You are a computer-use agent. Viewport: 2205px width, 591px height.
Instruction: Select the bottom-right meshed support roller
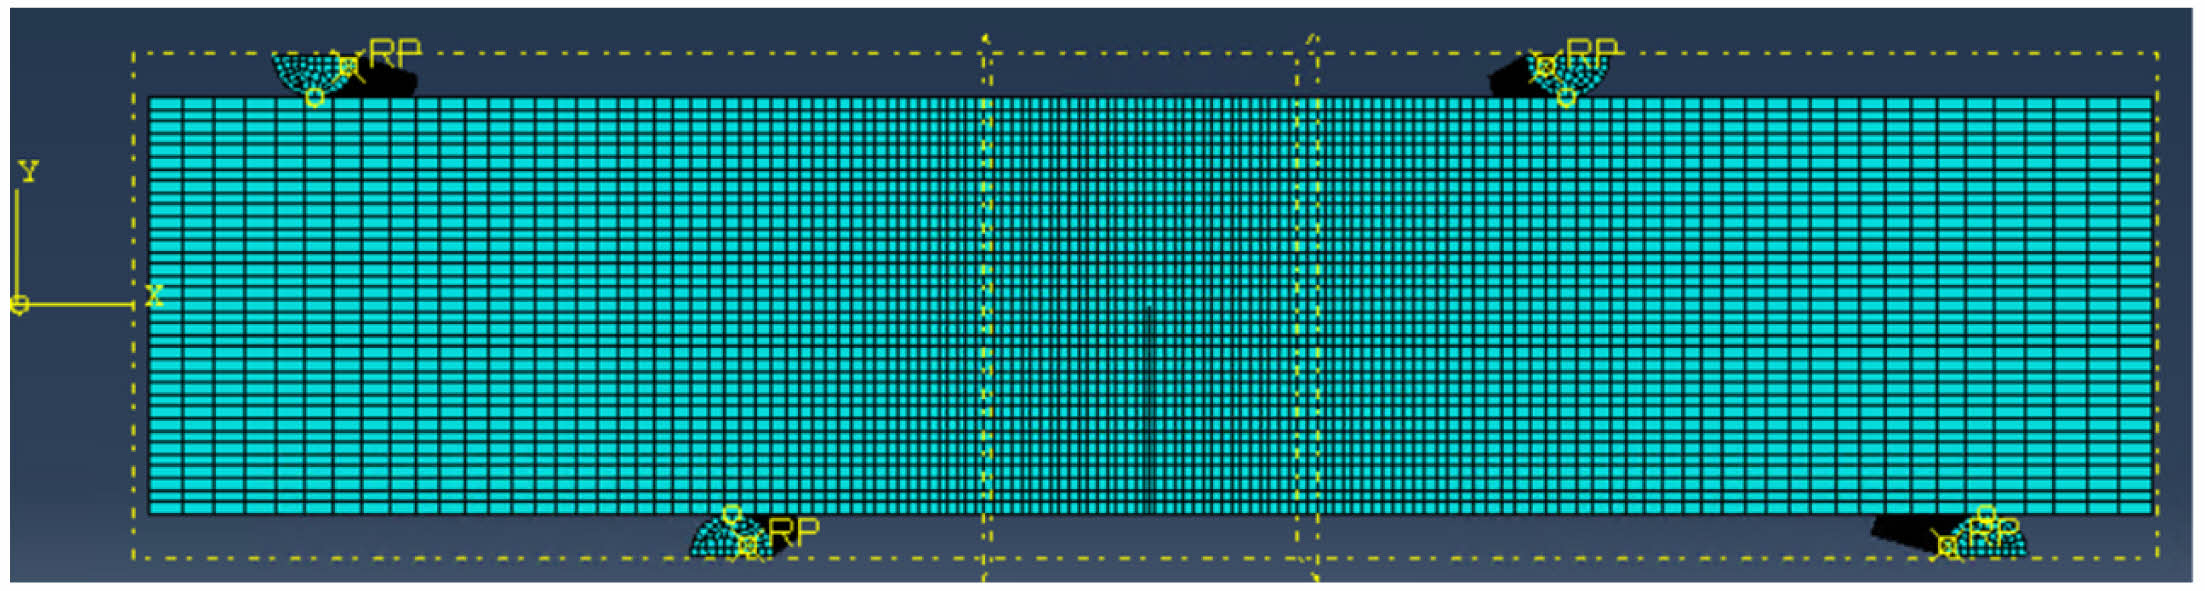tap(1986, 536)
